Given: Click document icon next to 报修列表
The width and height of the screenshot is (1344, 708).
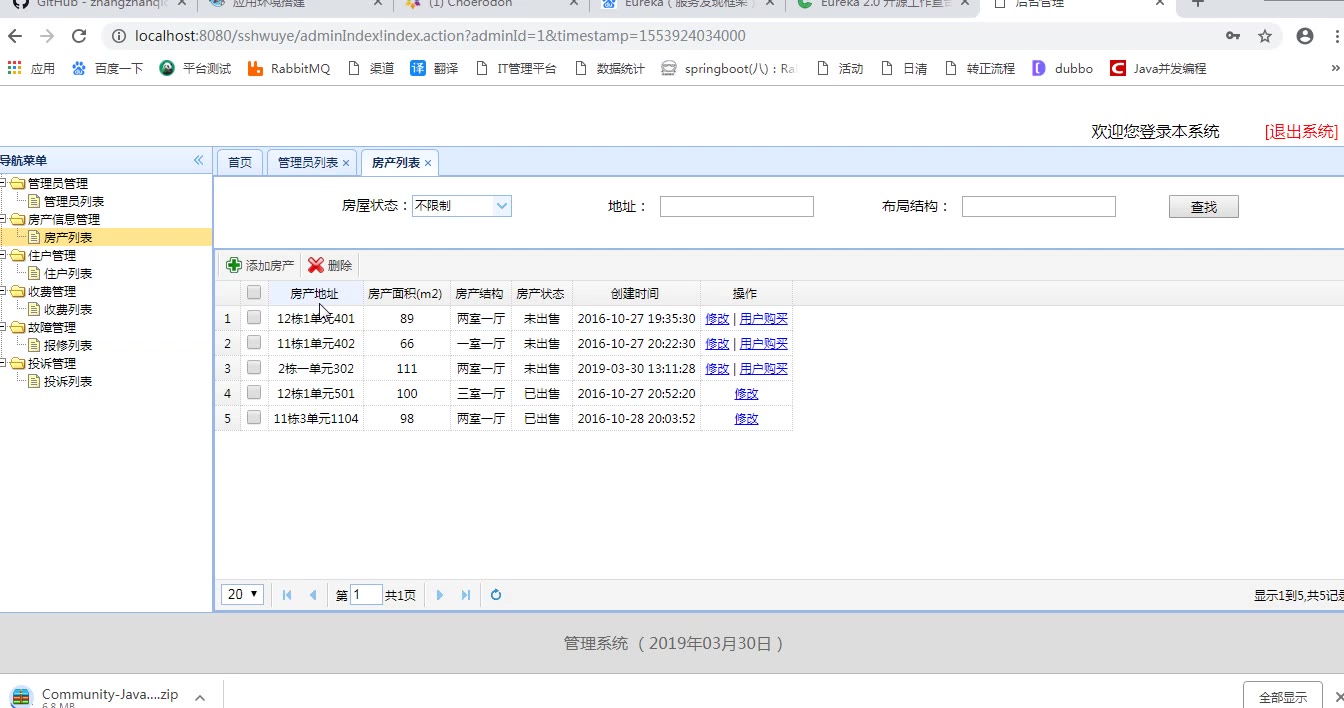Looking at the screenshot, I should (34, 345).
